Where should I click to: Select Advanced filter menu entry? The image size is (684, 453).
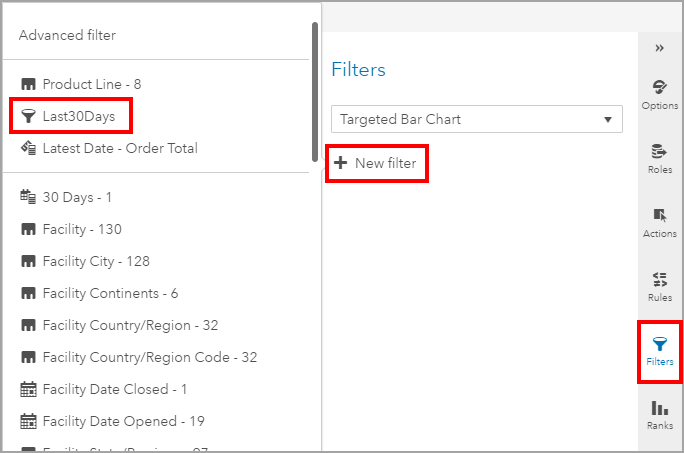click(x=67, y=35)
